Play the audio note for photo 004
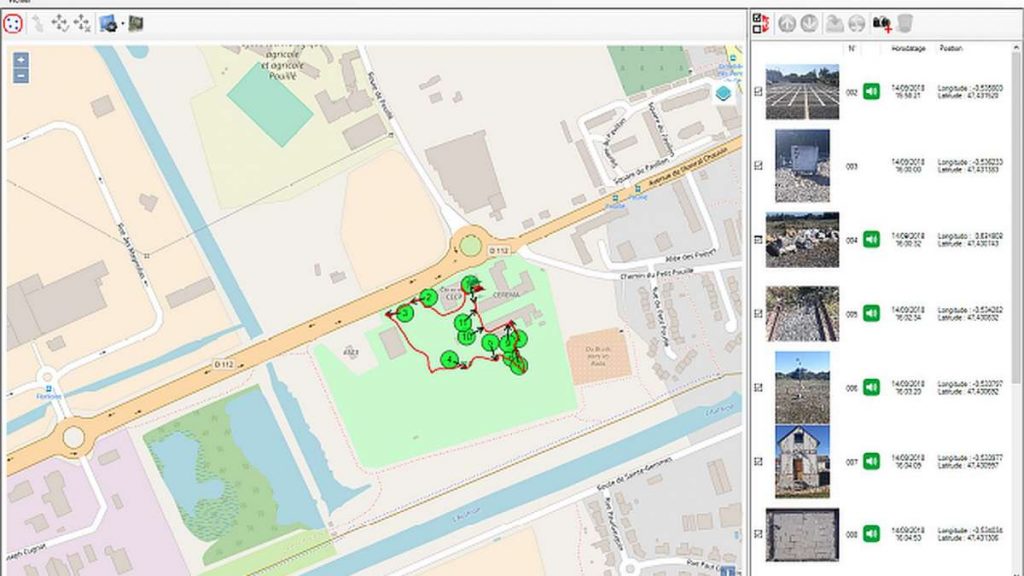This screenshot has width=1024, height=576. 871,239
